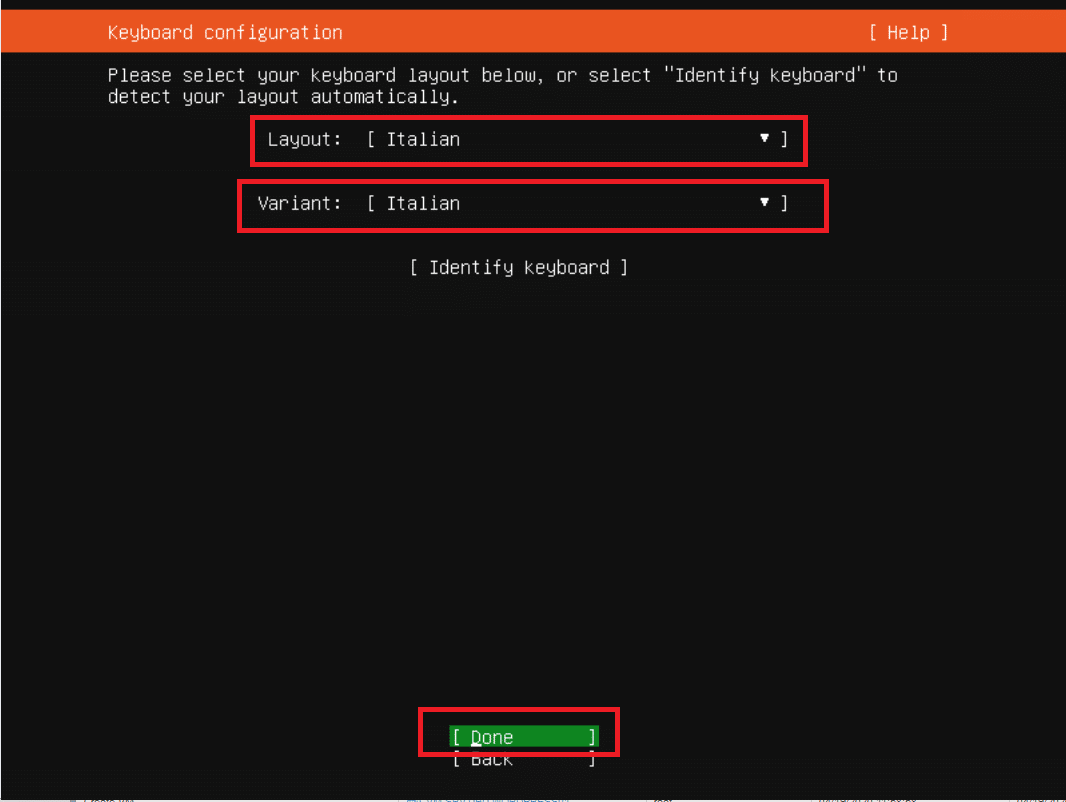Expand keyboard Layout selection list

click(x=577, y=139)
